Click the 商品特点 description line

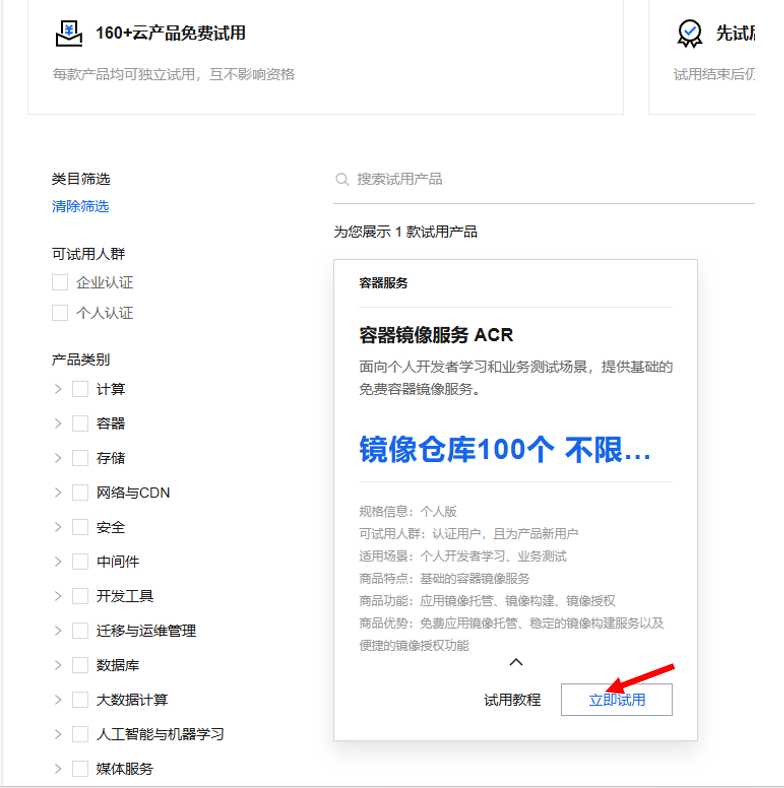point(444,578)
